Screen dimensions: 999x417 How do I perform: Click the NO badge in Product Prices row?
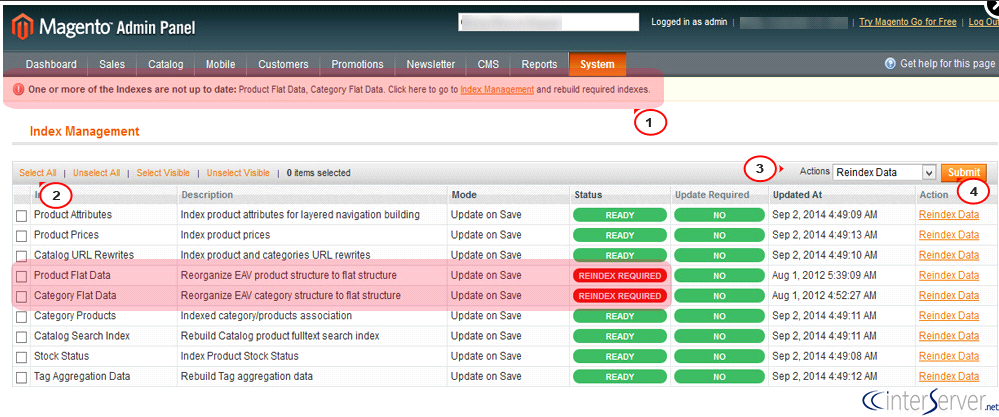(719, 236)
